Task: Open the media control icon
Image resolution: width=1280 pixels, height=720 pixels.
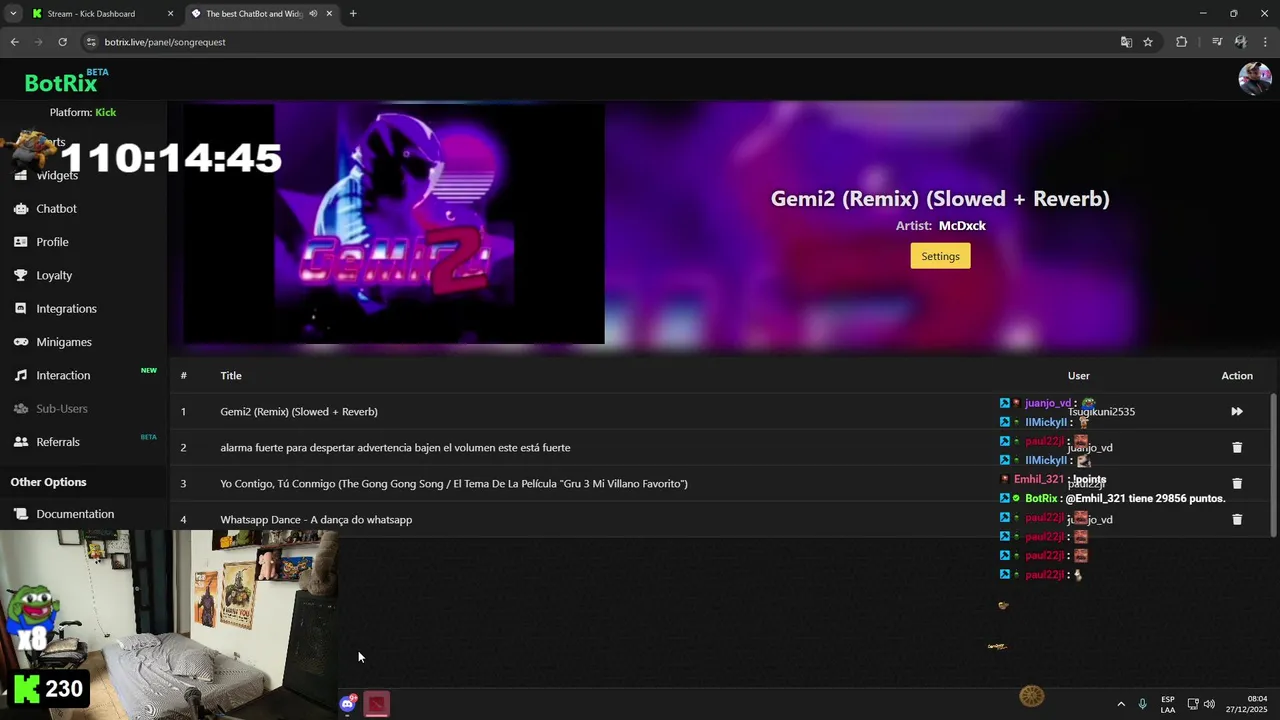Action: tap(1217, 42)
